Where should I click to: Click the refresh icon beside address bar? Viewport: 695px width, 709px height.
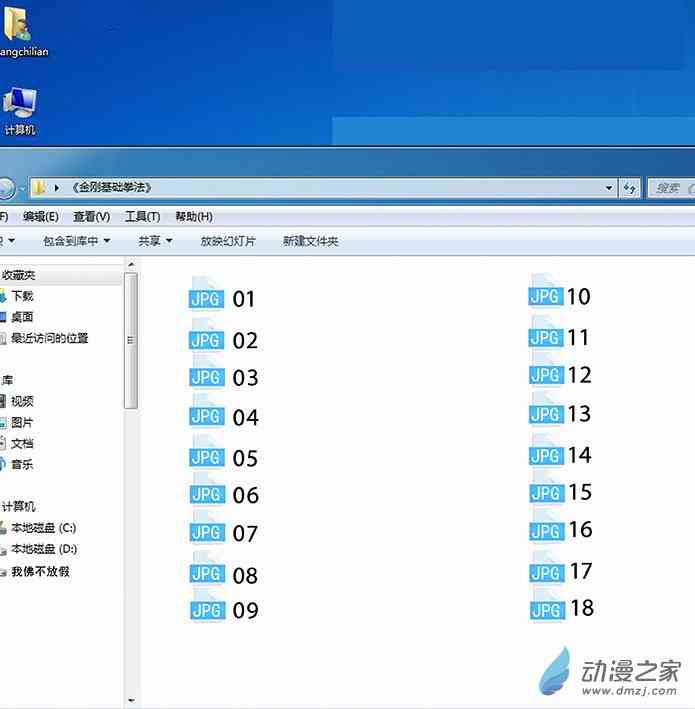[x=630, y=188]
